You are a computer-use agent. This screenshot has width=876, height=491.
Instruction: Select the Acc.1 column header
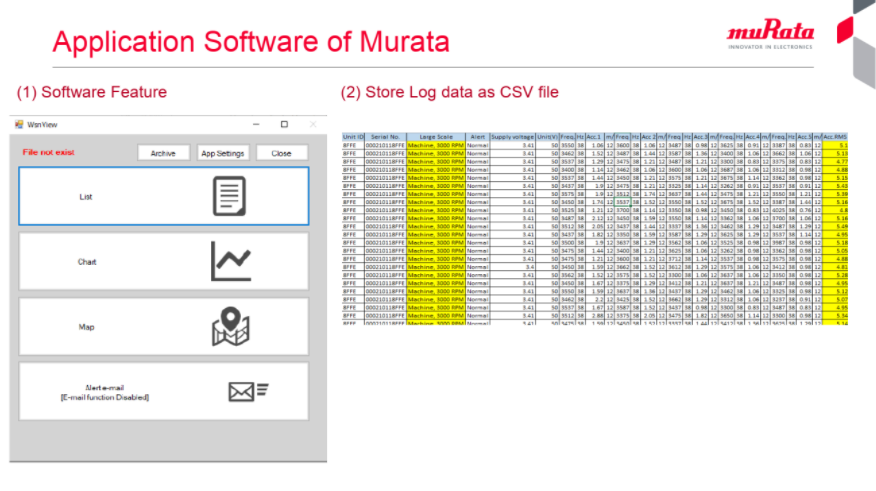point(594,137)
